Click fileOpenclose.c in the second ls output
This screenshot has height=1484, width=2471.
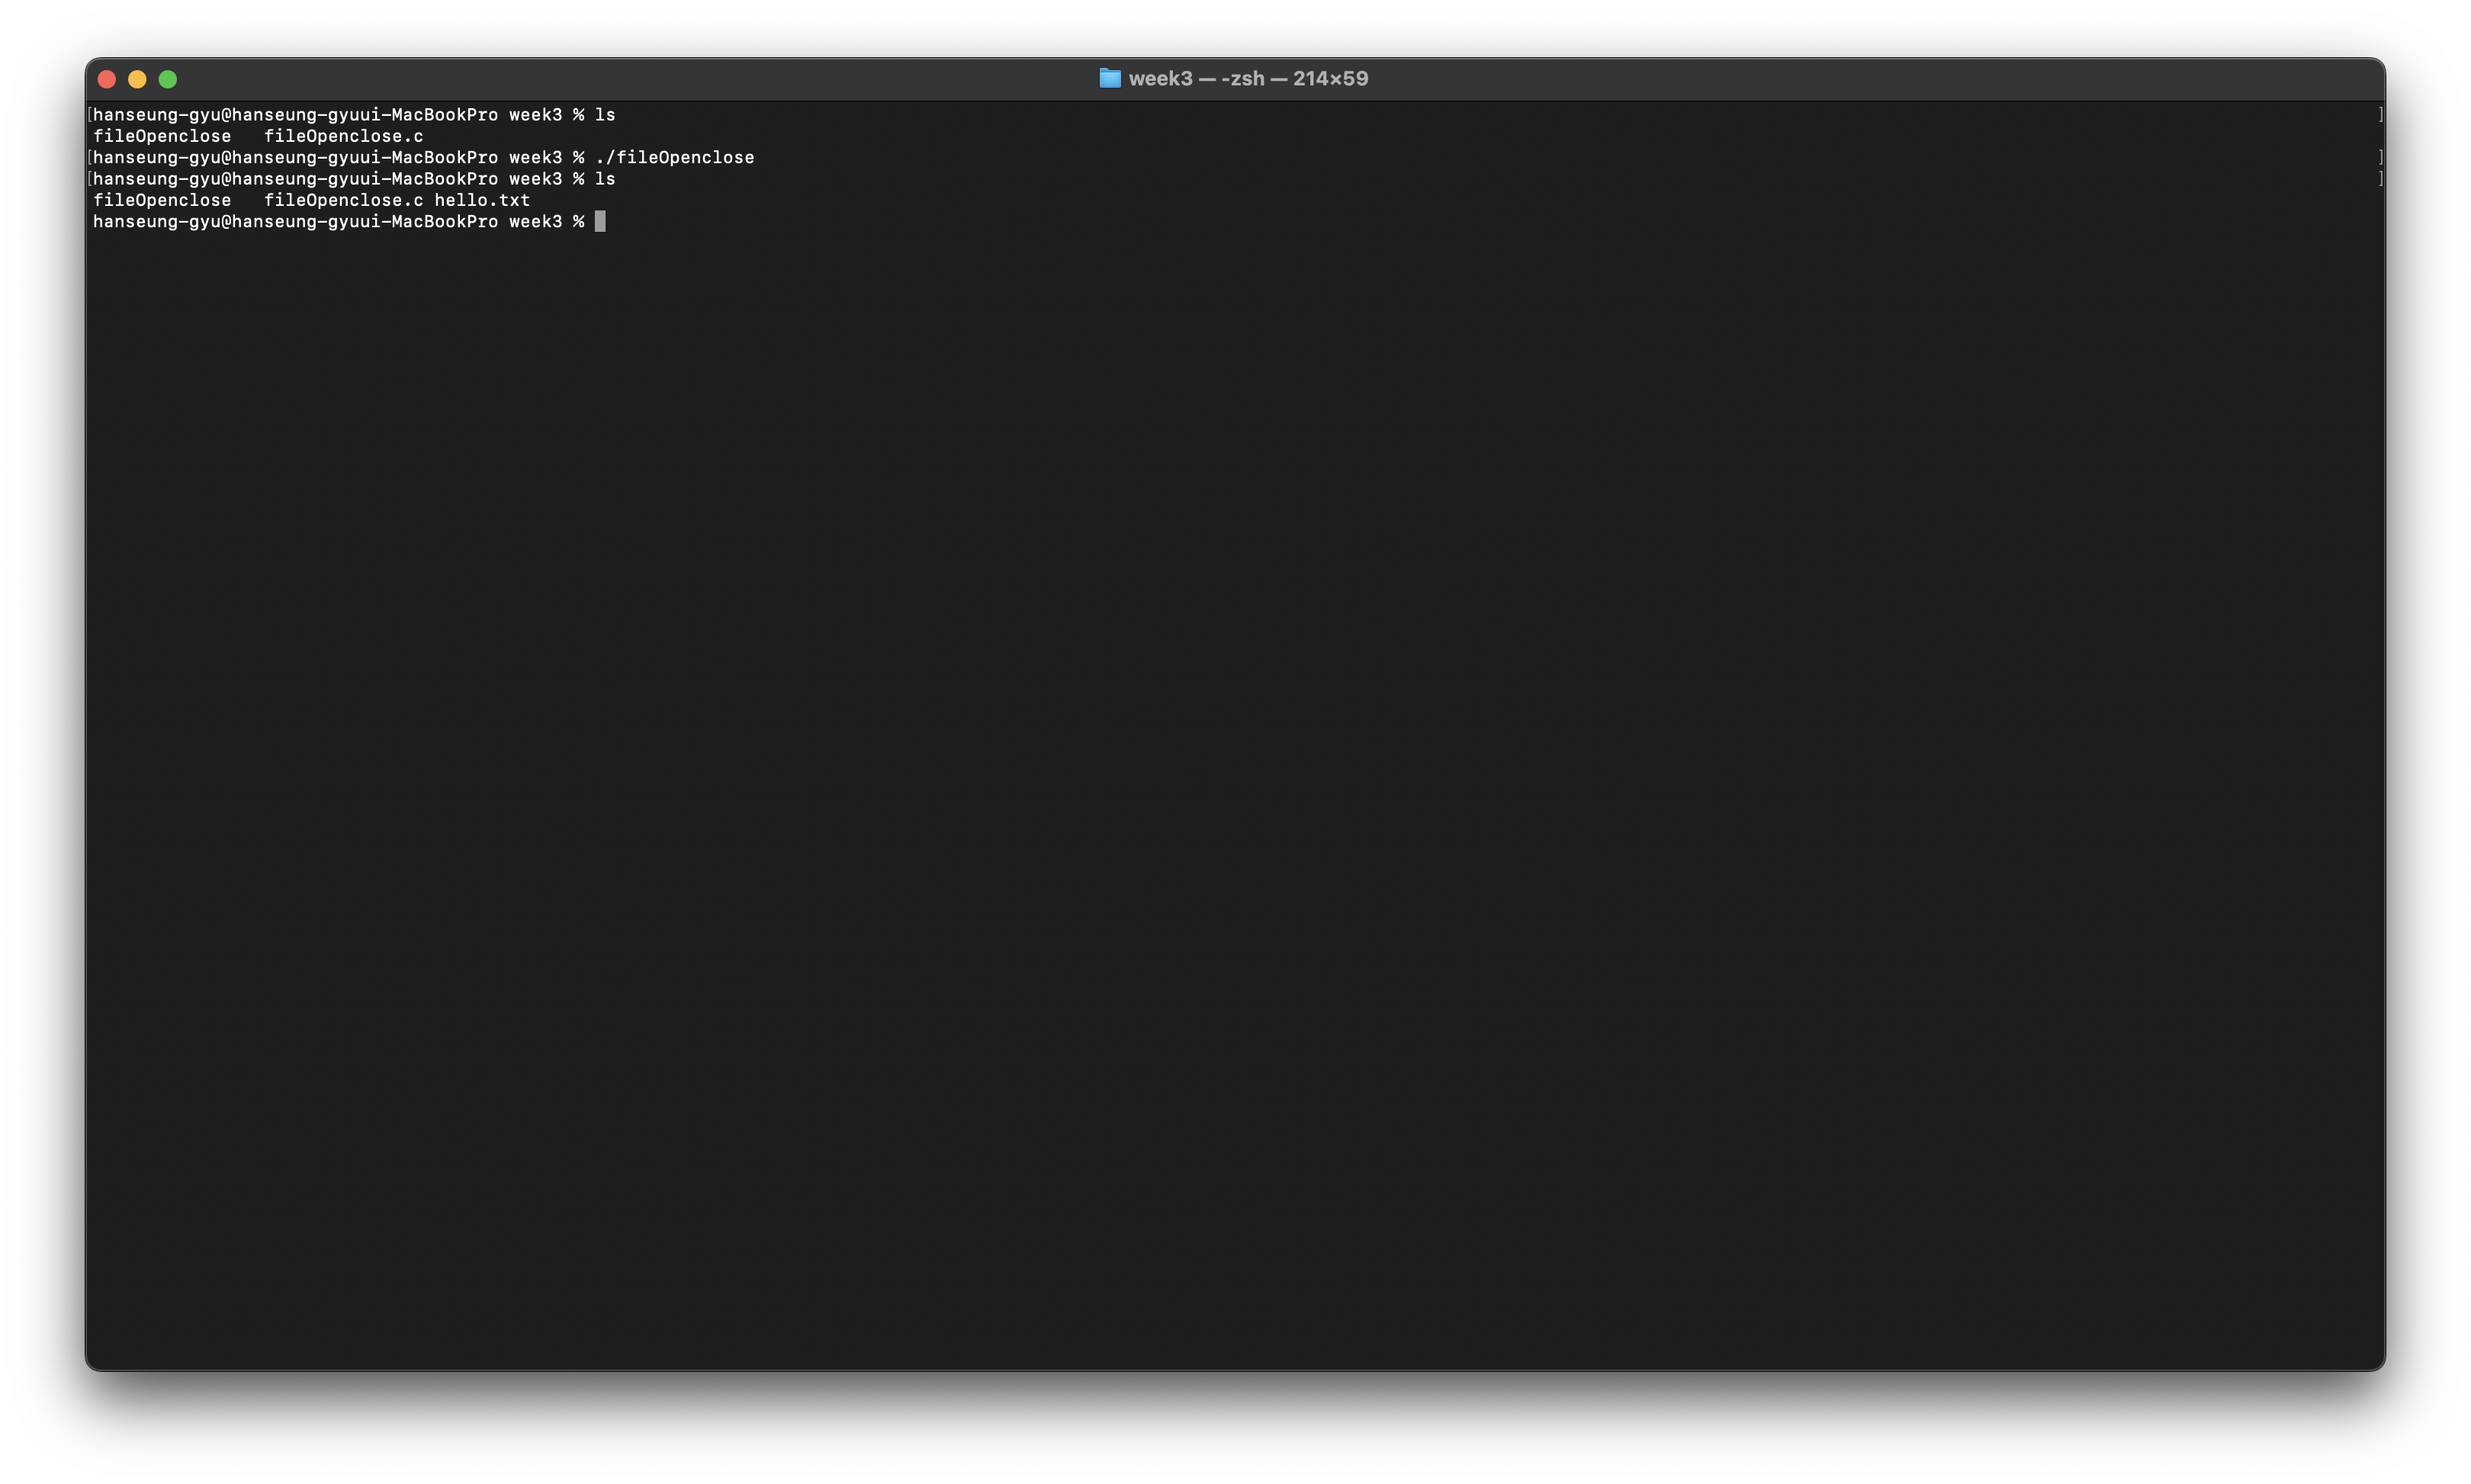click(343, 200)
